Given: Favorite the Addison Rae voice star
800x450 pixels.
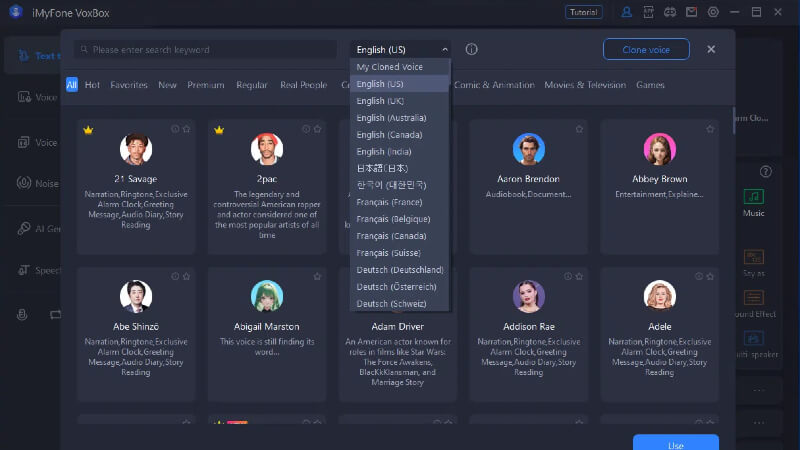Looking at the screenshot, I should 579,276.
